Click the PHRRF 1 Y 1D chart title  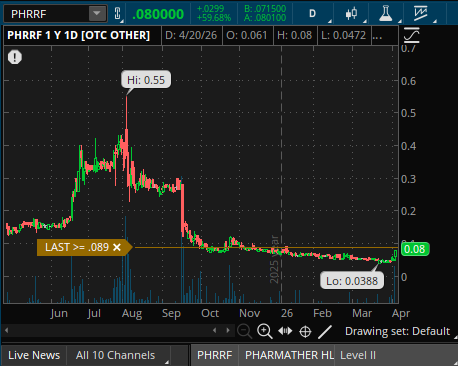tap(79, 35)
